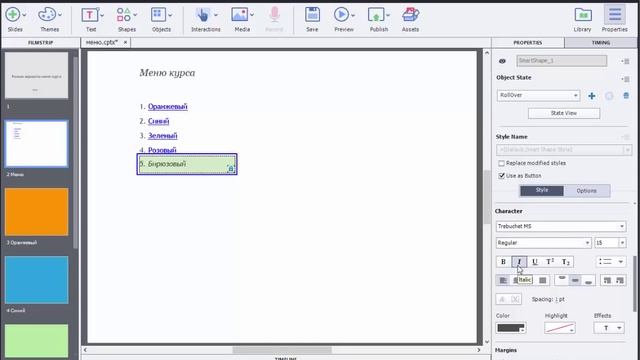Select the Options tab
This screenshot has width=640, height=360.
(587, 191)
